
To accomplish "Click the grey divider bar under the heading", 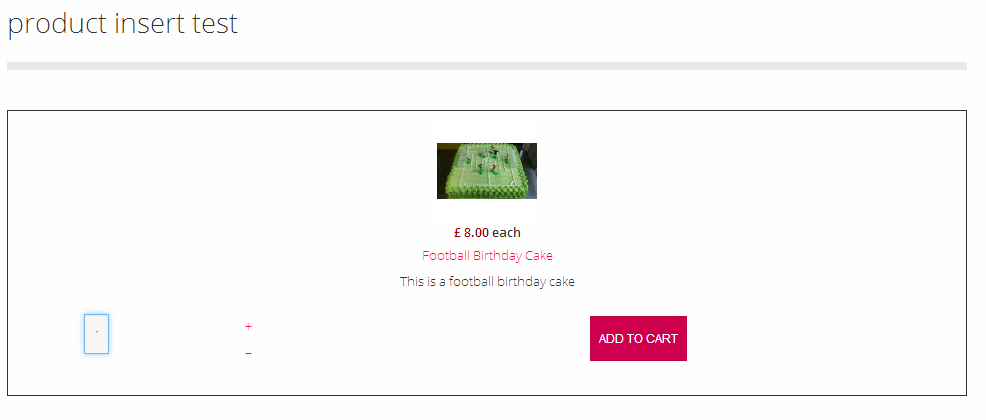I will click(486, 66).
